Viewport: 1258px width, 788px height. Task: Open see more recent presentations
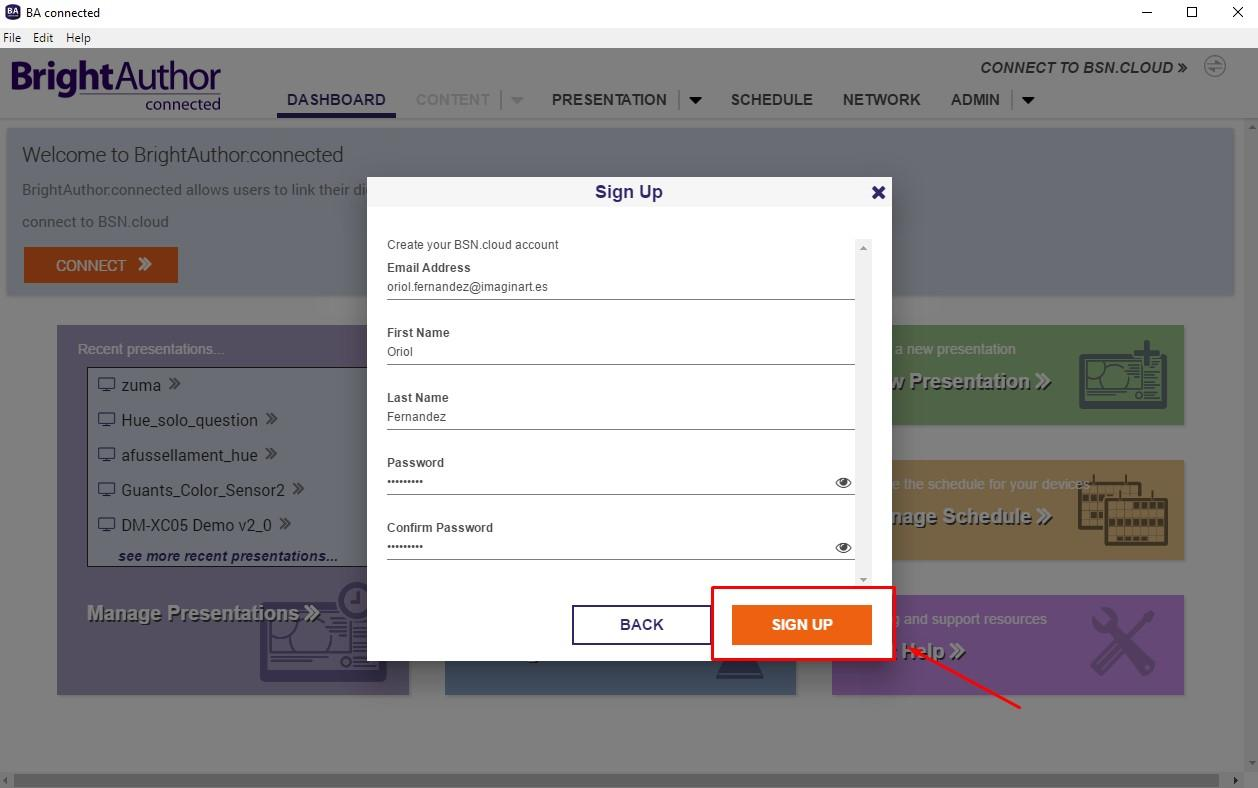click(x=228, y=556)
